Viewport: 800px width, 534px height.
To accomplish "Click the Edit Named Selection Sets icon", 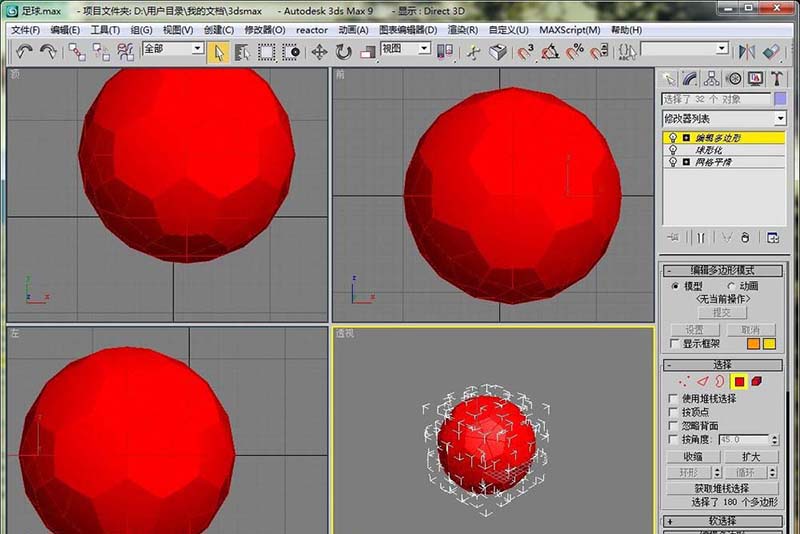I will [x=627, y=52].
